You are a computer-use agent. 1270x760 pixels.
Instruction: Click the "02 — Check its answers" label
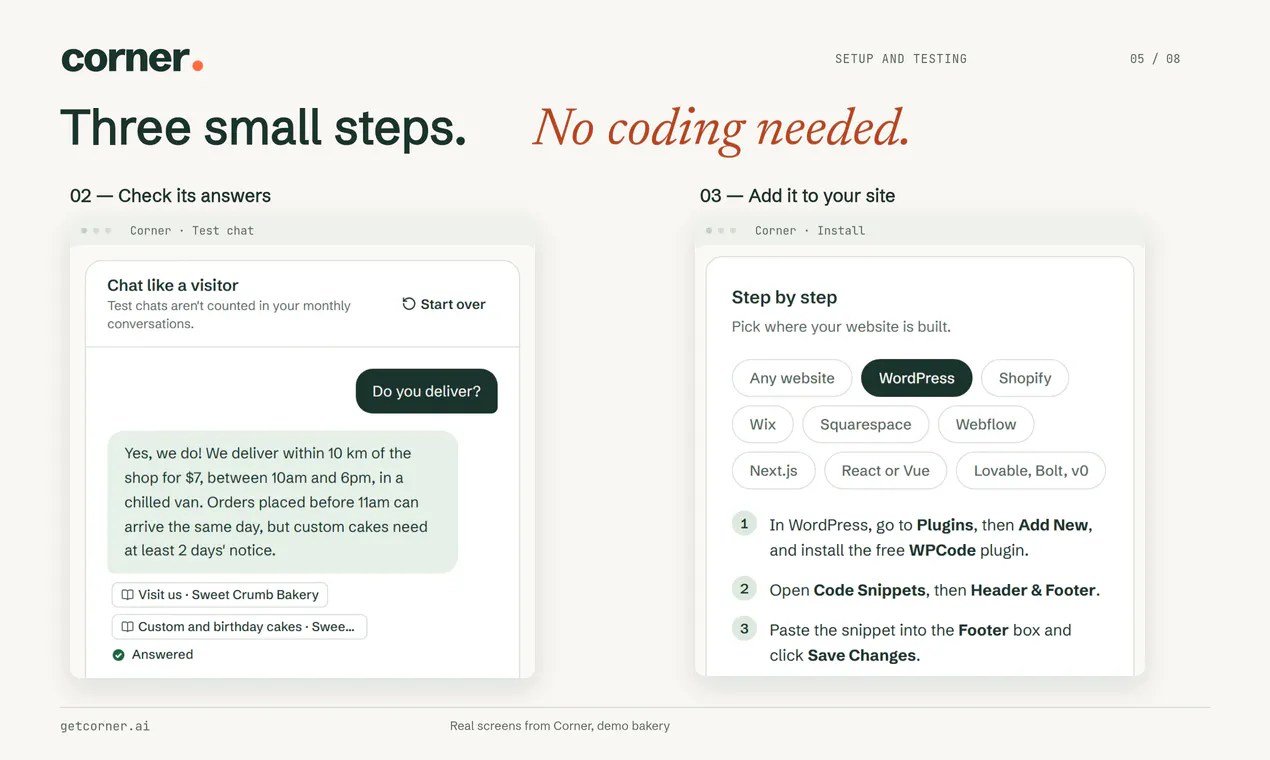(170, 196)
